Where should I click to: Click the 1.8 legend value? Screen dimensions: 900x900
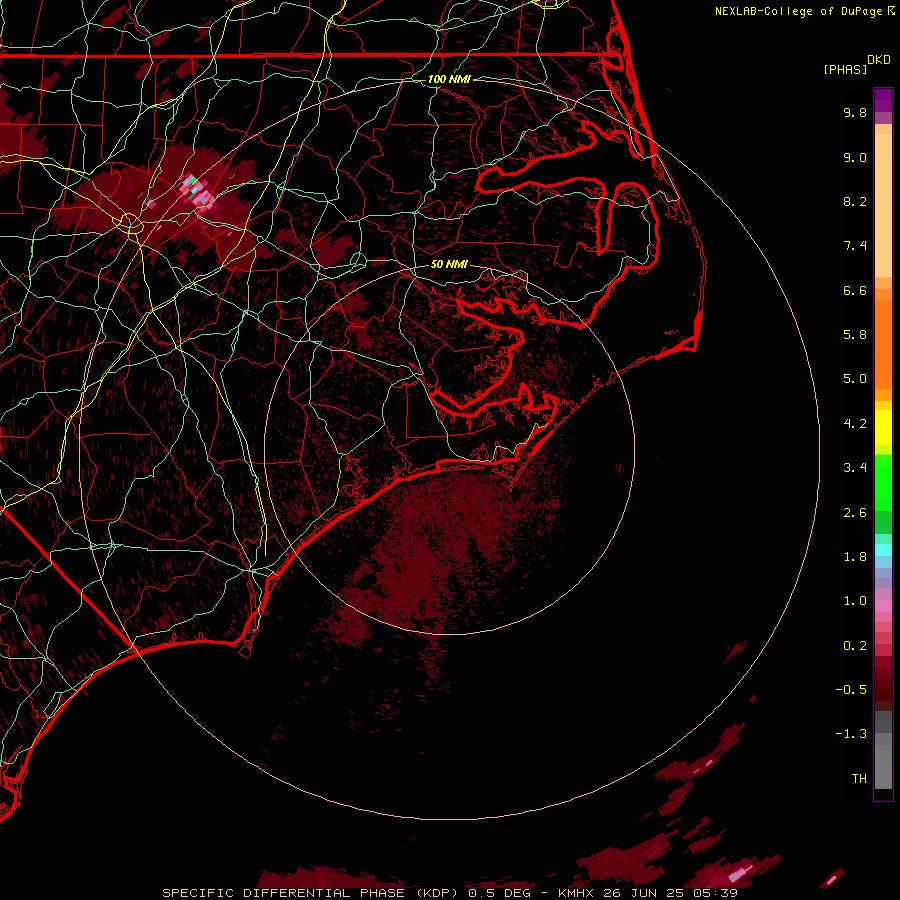[x=855, y=557]
